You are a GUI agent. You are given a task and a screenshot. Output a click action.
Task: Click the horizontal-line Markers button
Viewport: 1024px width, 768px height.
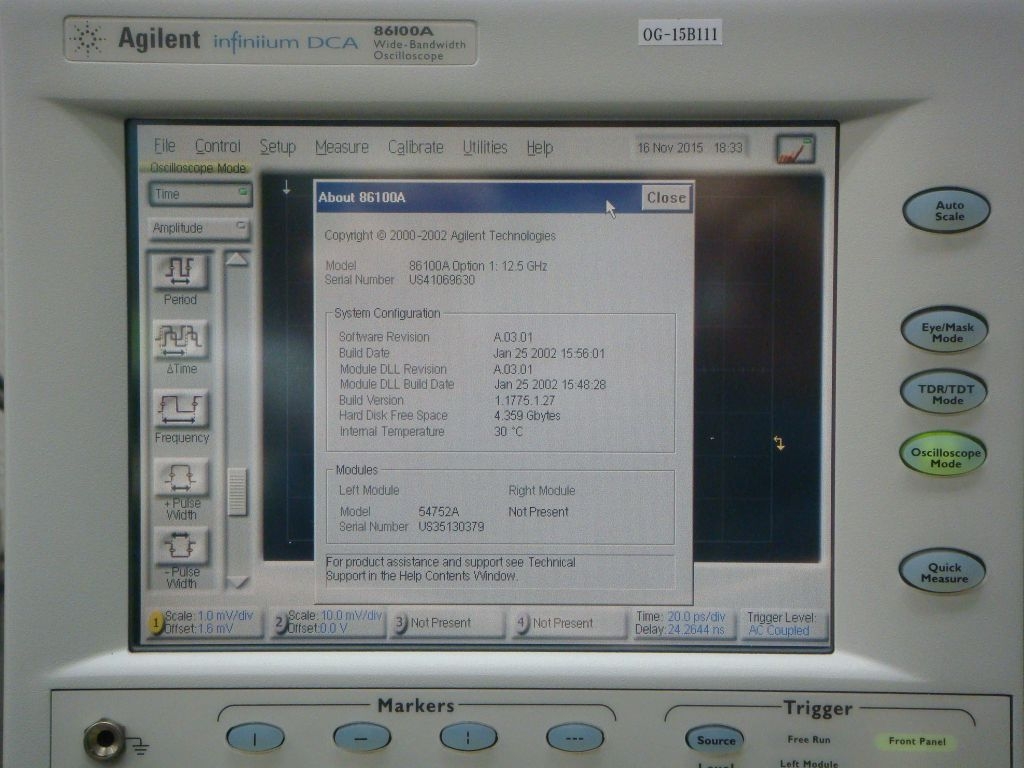pos(362,738)
